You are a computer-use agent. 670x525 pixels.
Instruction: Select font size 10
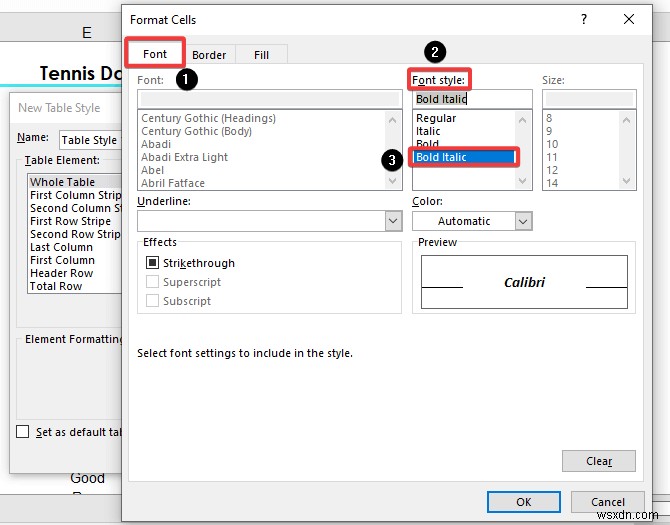pos(552,144)
